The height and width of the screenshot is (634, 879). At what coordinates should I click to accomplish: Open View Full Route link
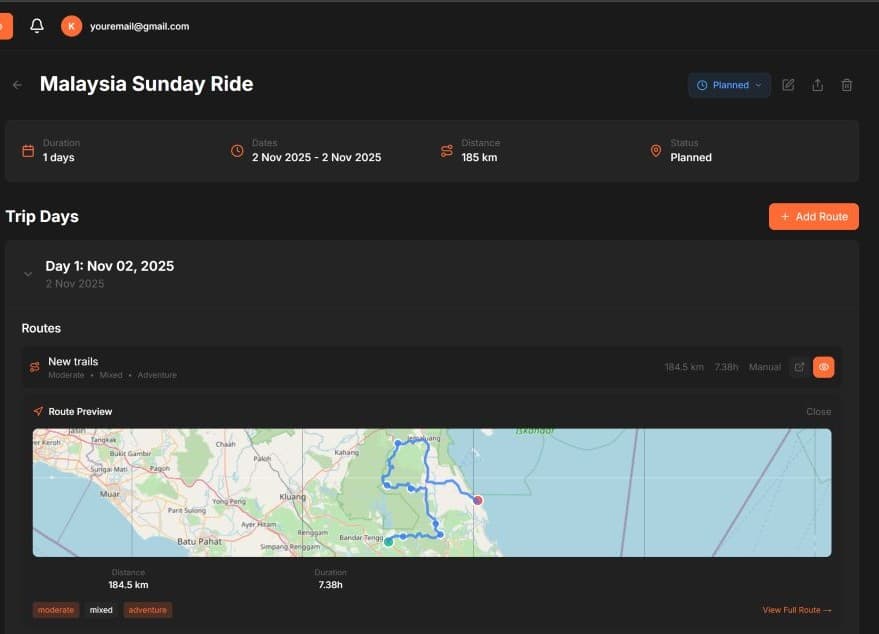(x=795, y=610)
